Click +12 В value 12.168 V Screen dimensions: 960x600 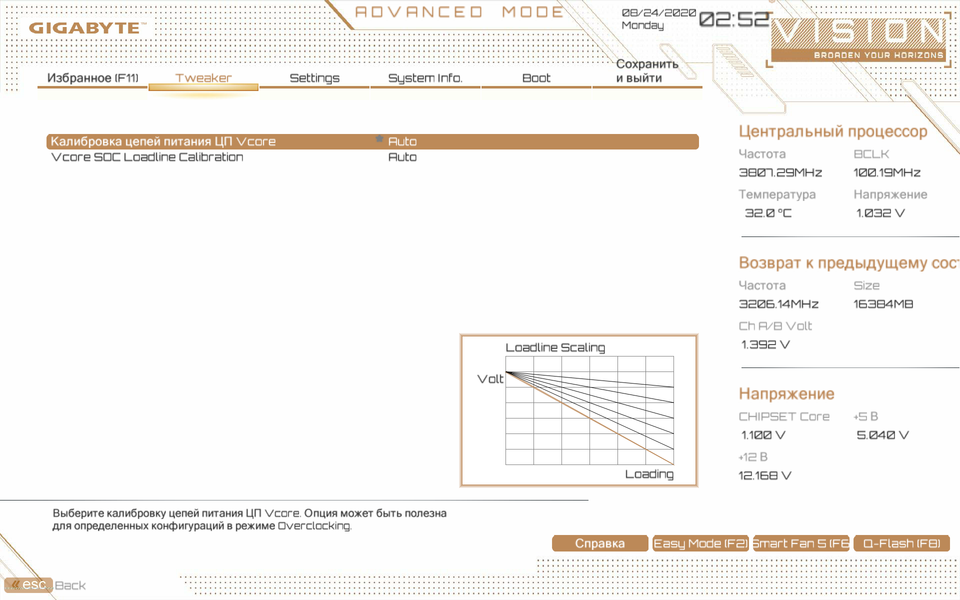click(x=765, y=476)
